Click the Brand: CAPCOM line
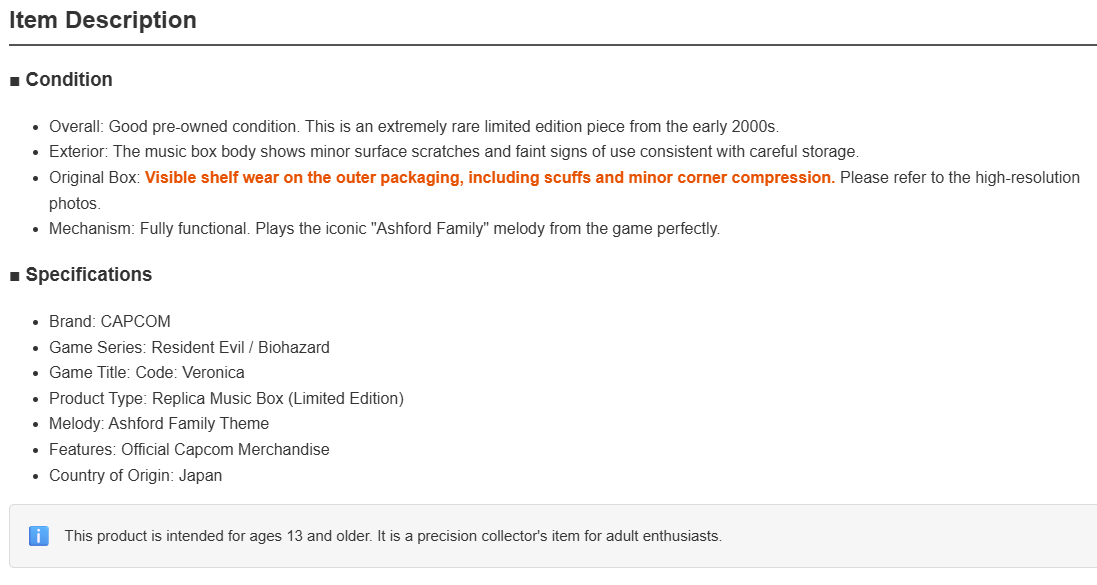 point(110,322)
